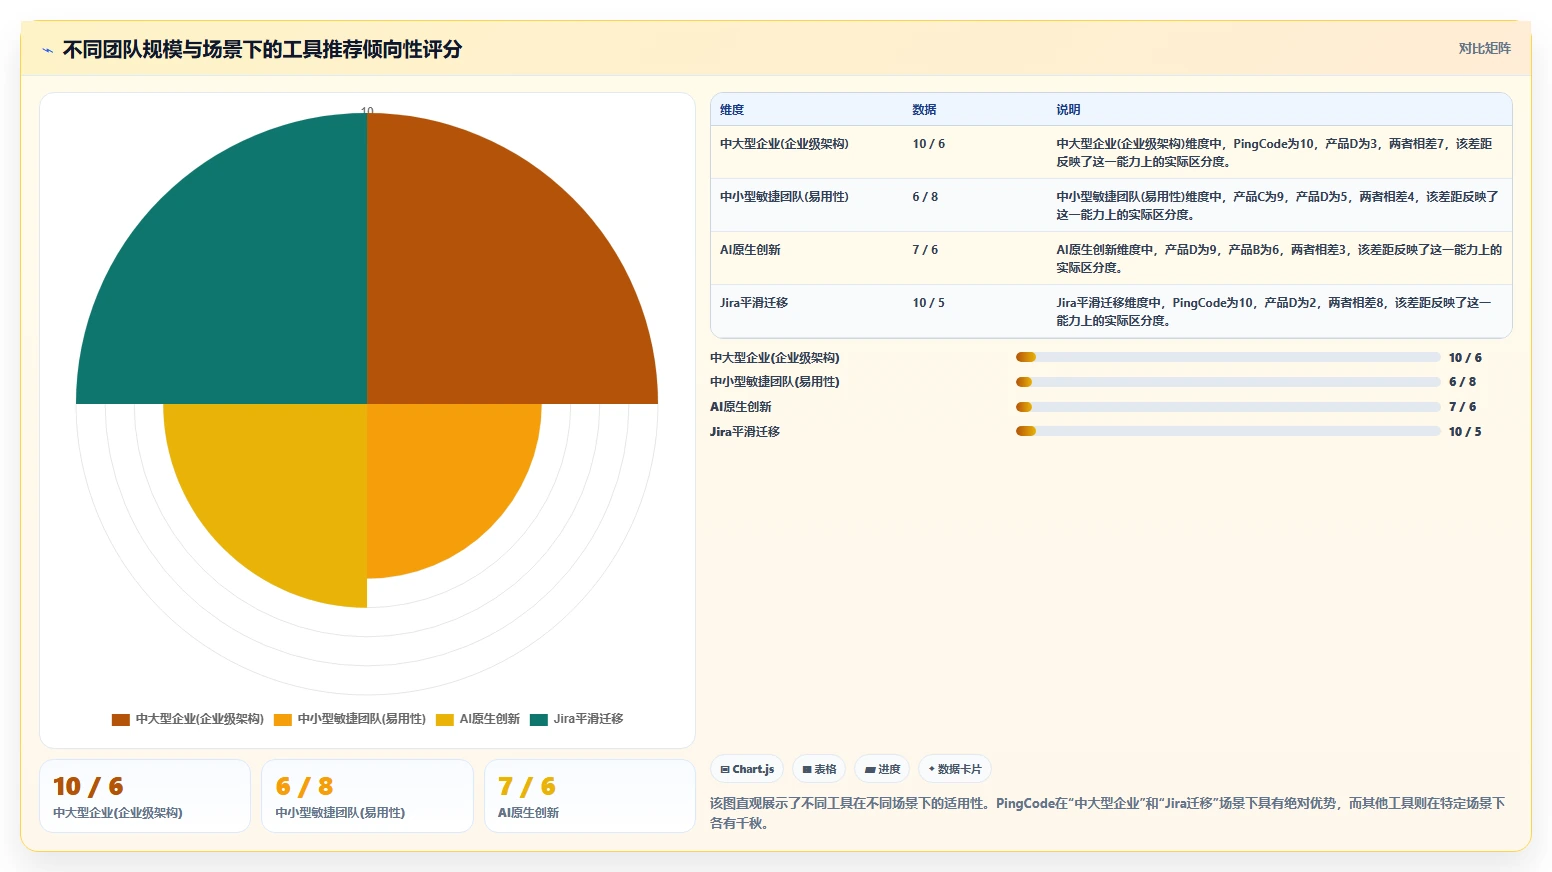Click the 数据 column header
Screen dimensions: 1552x872
(924, 110)
